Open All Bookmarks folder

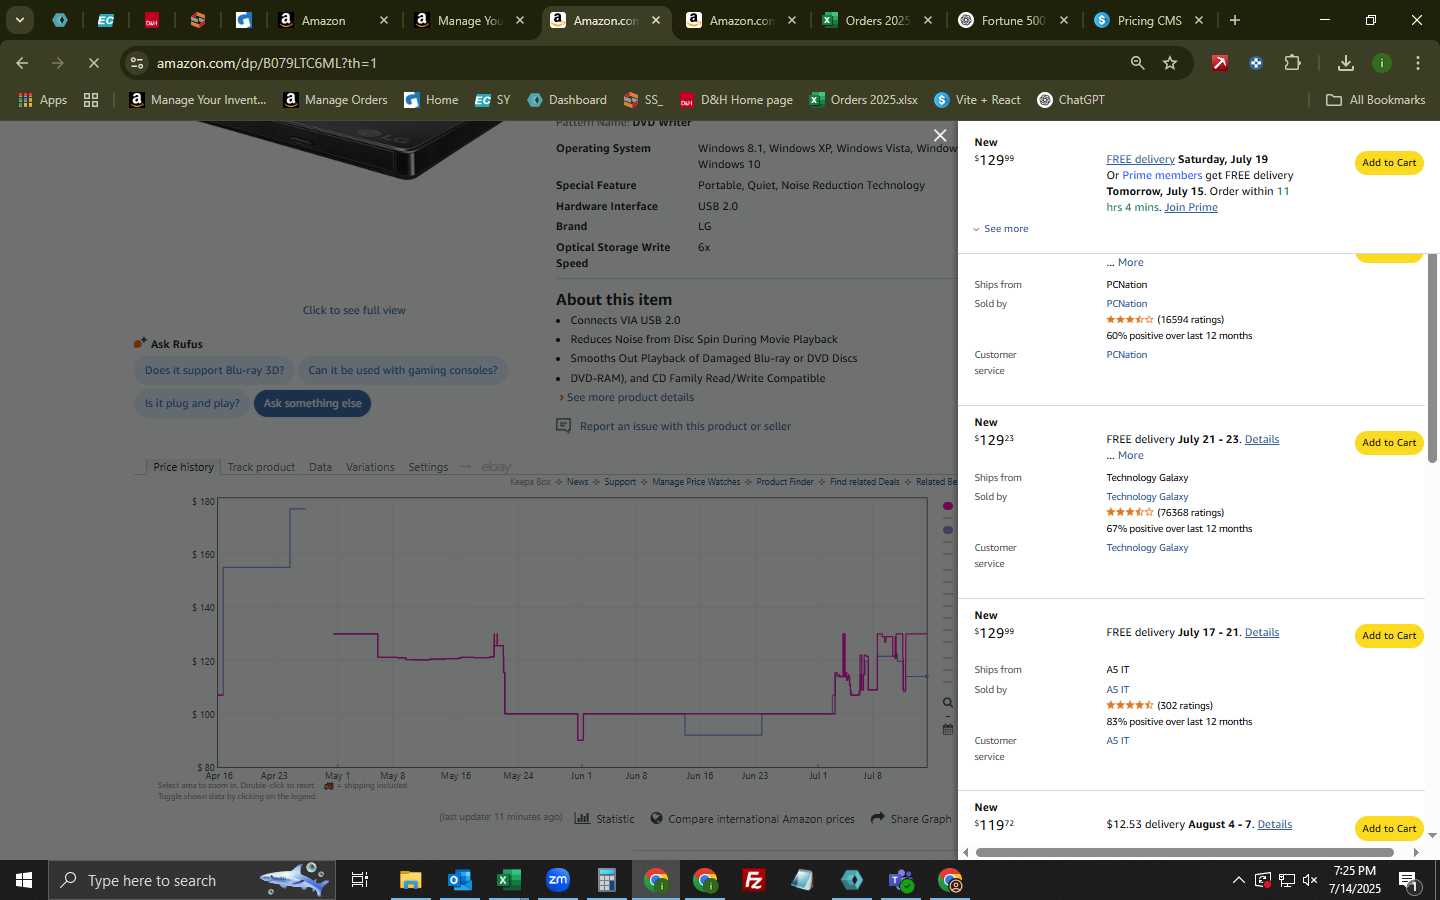pyautogui.click(x=1375, y=100)
